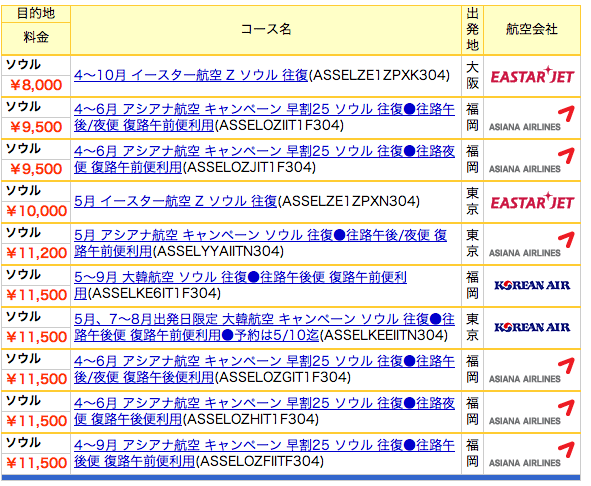Open the Asiana course link coded ASSELOZHIT1F304
591x486 pixels.
tap(264, 411)
